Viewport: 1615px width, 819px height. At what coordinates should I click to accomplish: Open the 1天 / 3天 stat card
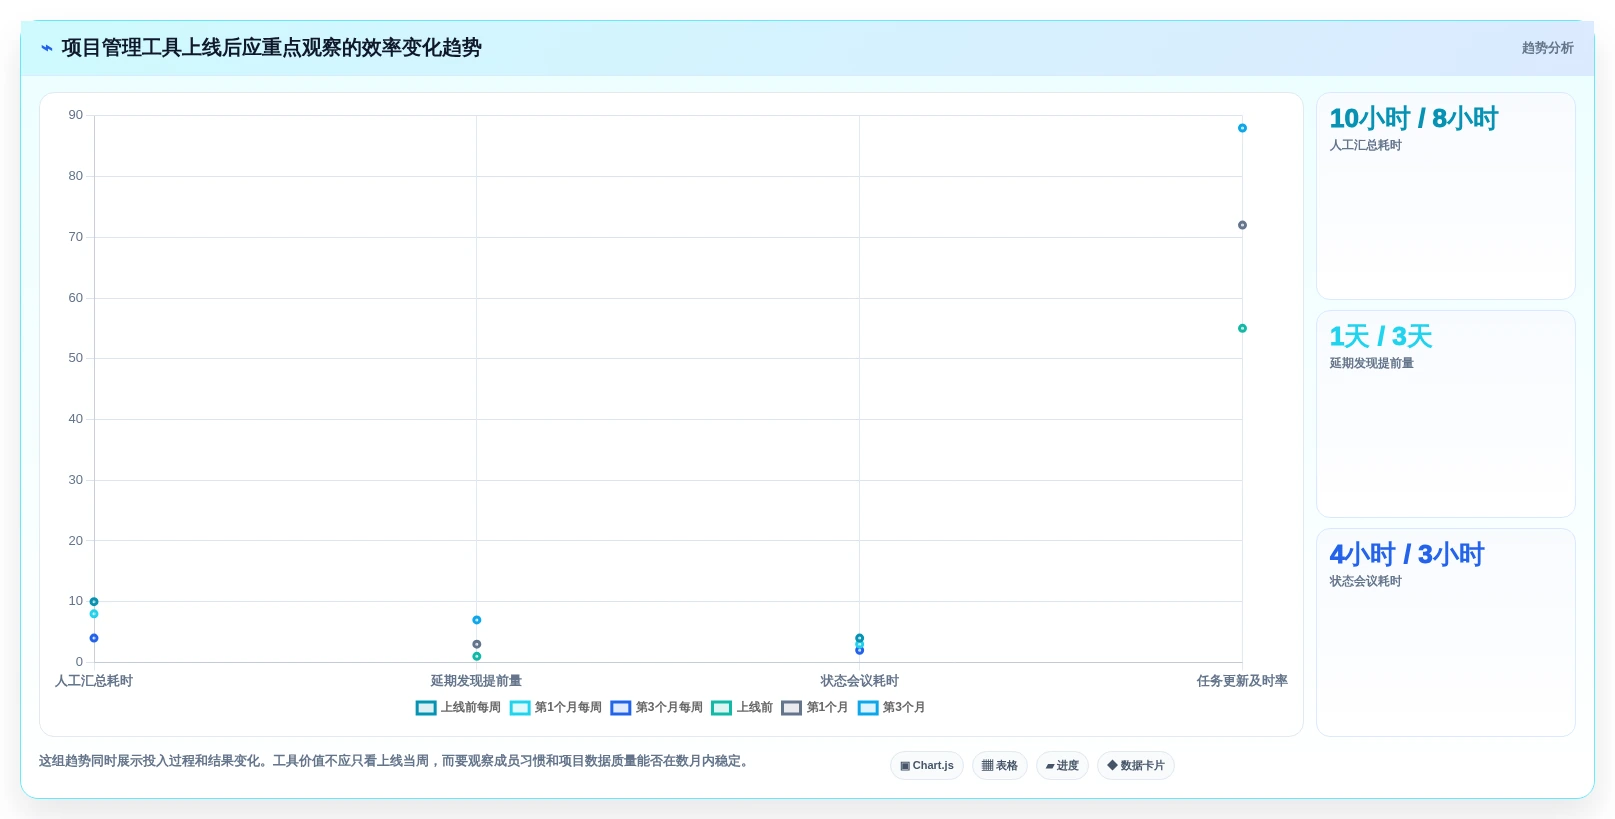(1446, 414)
